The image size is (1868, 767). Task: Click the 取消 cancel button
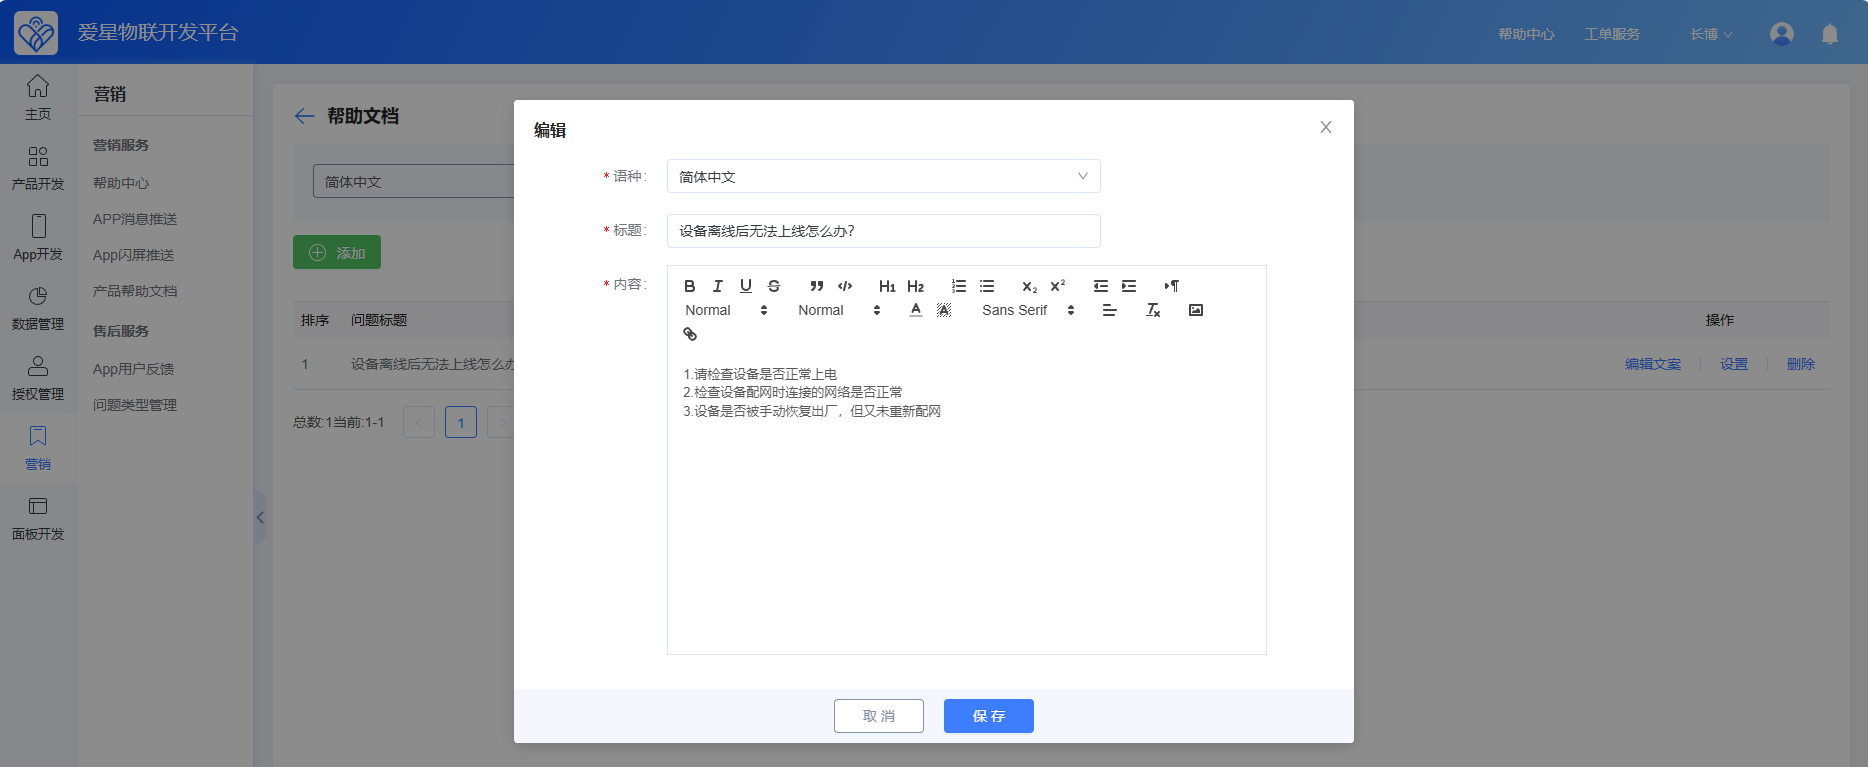coord(879,716)
